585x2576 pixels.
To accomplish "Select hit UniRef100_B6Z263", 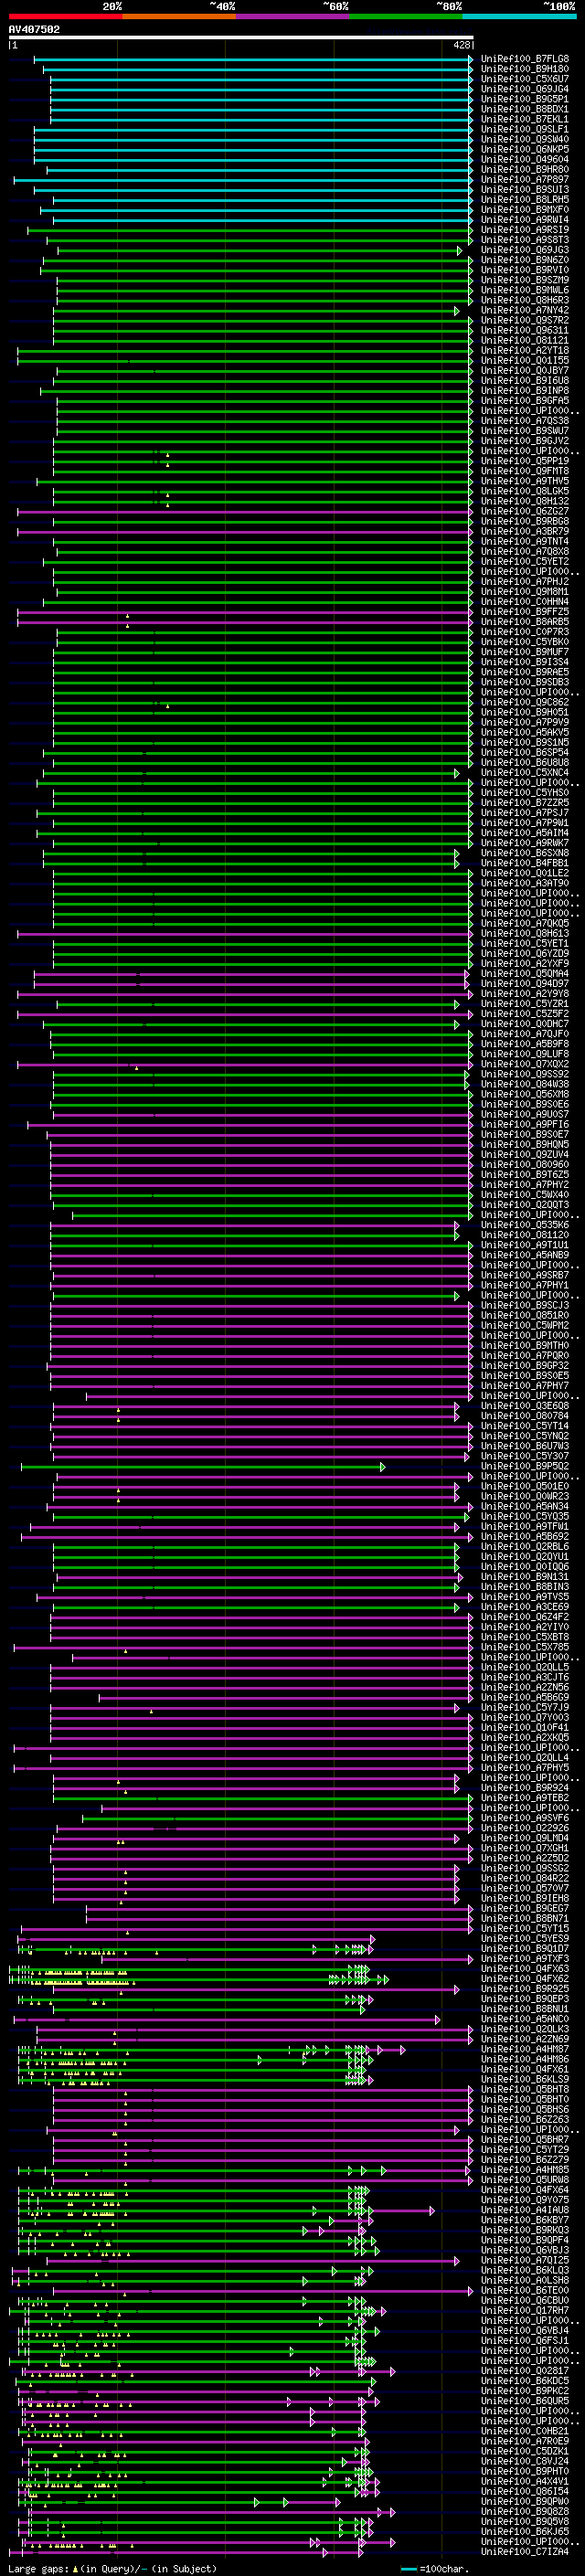I will click(x=524, y=2119).
